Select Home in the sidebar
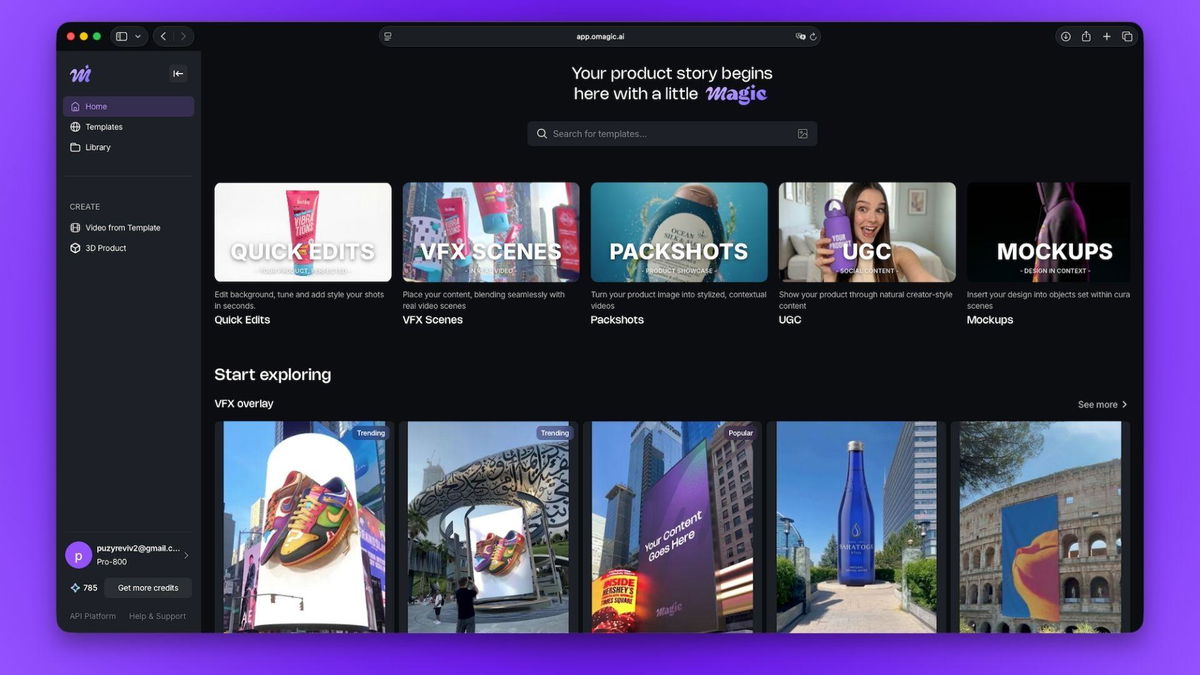 click(x=128, y=106)
